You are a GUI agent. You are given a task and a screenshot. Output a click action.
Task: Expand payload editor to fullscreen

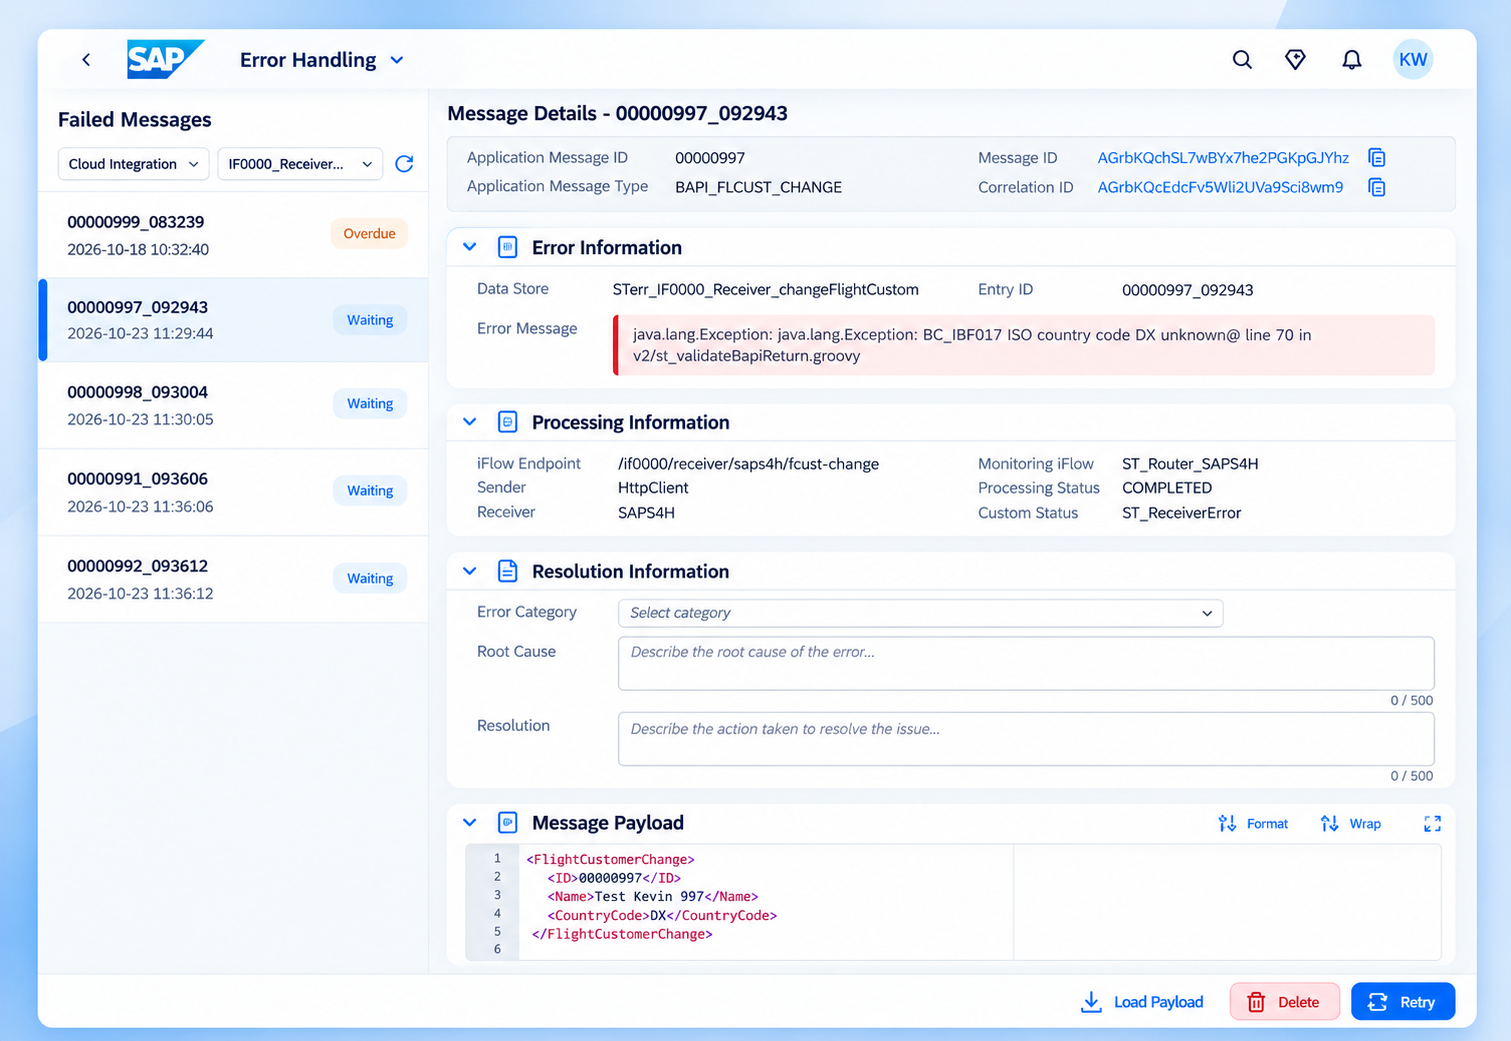pos(1432,824)
